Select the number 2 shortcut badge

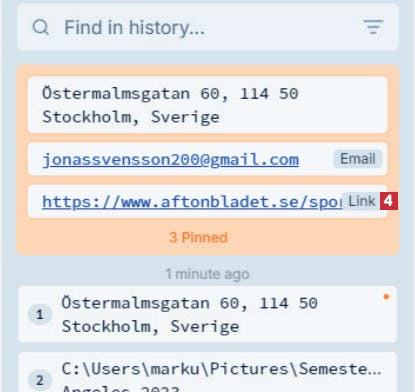[40, 380]
